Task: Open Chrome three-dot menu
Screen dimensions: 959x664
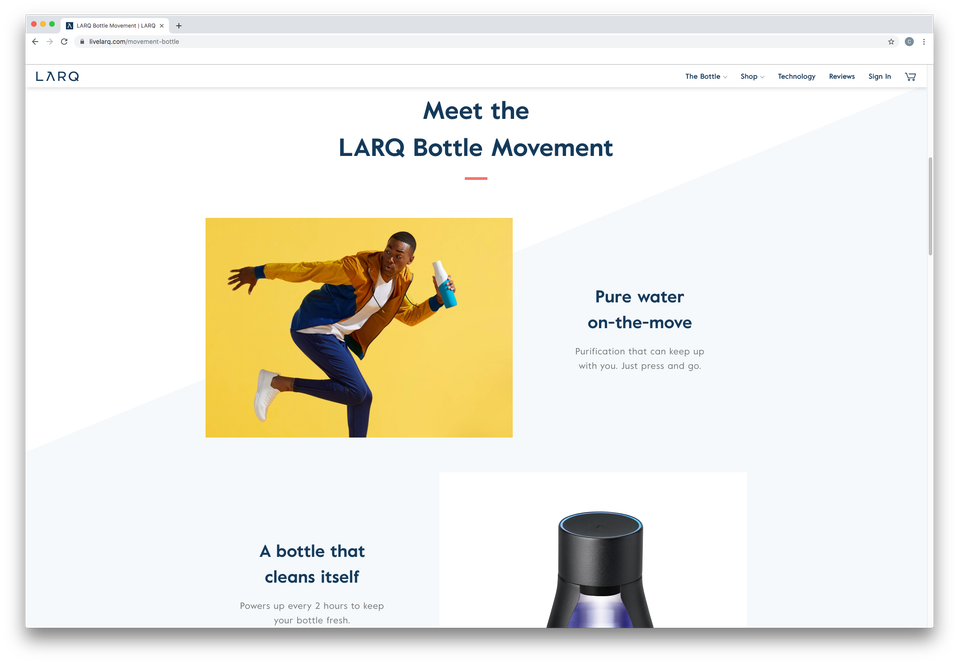Action: tap(924, 42)
